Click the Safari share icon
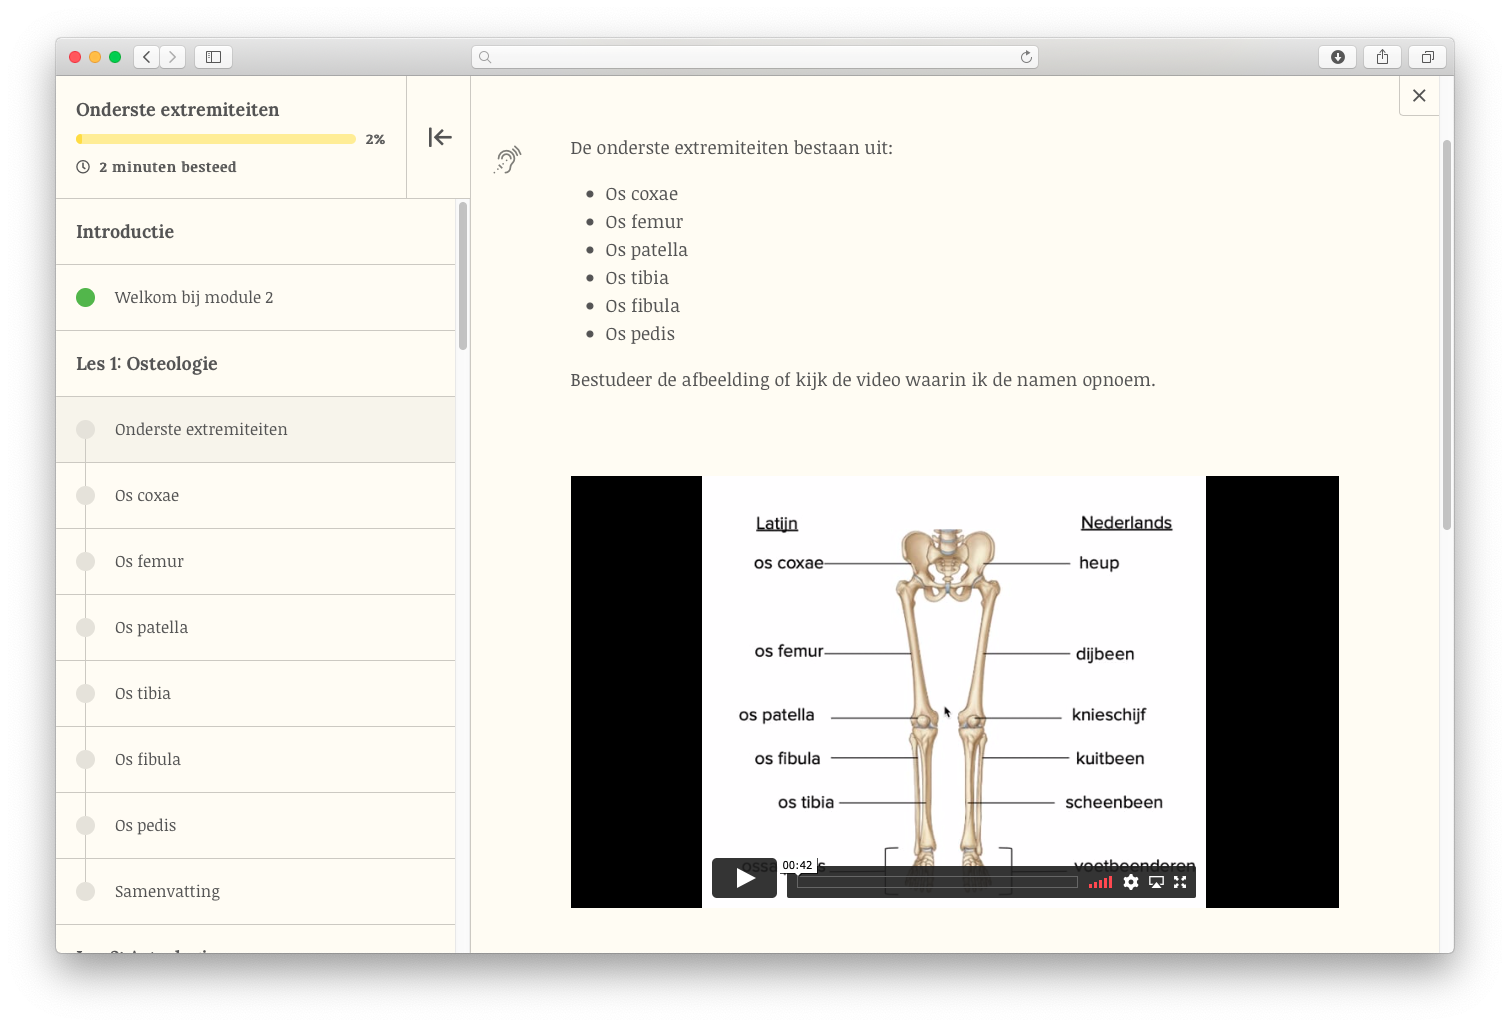Image resolution: width=1510 pixels, height=1027 pixels. coord(1382,57)
